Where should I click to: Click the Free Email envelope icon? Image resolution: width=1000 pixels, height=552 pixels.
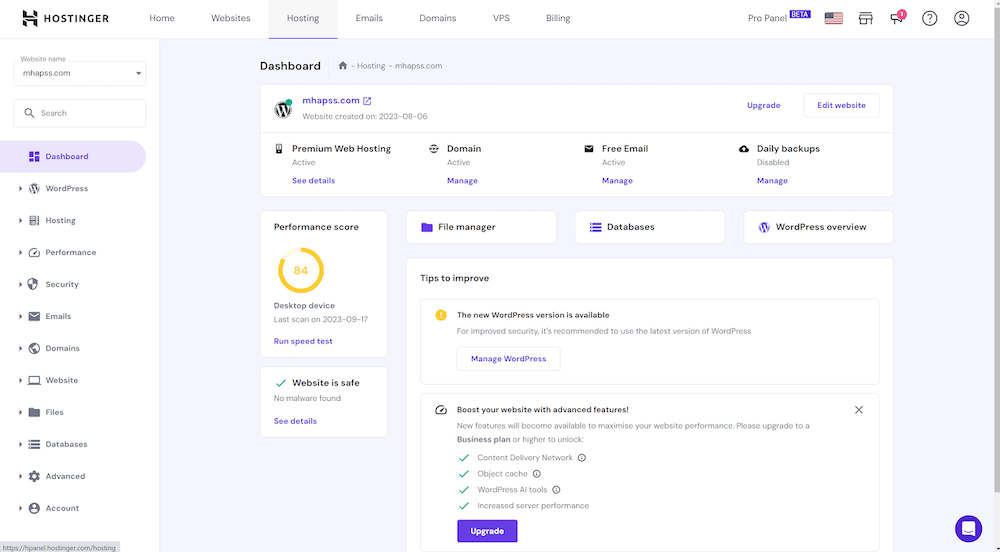[589, 149]
